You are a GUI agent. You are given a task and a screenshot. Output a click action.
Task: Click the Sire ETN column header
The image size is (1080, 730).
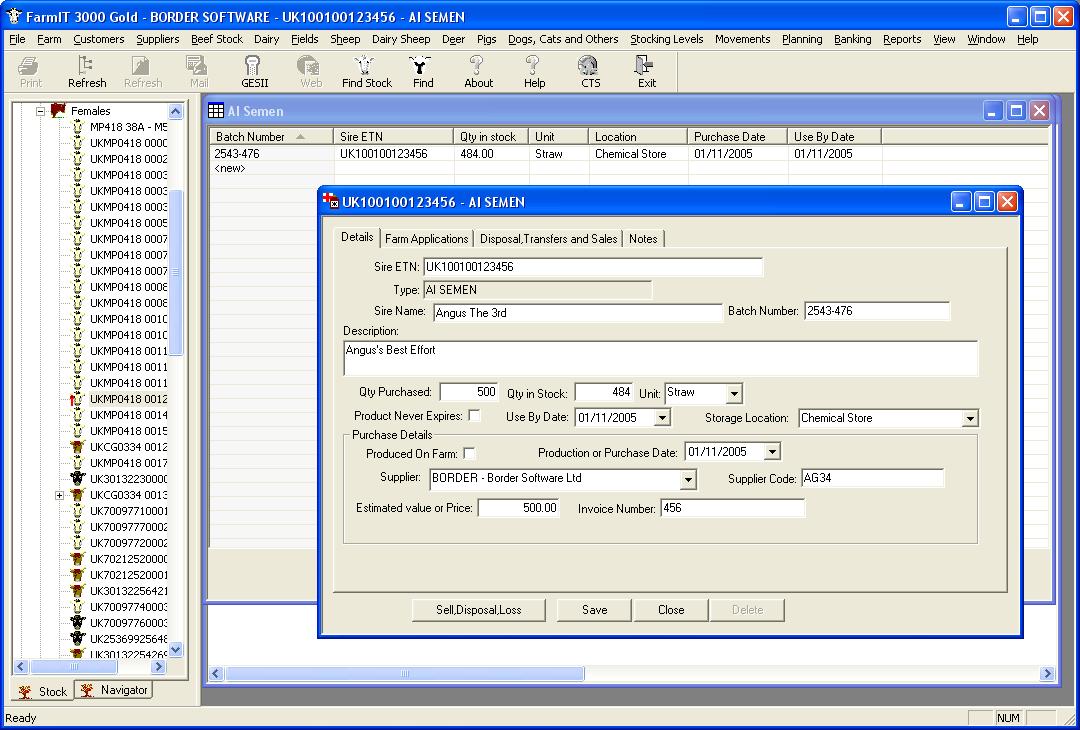(x=393, y=136)
